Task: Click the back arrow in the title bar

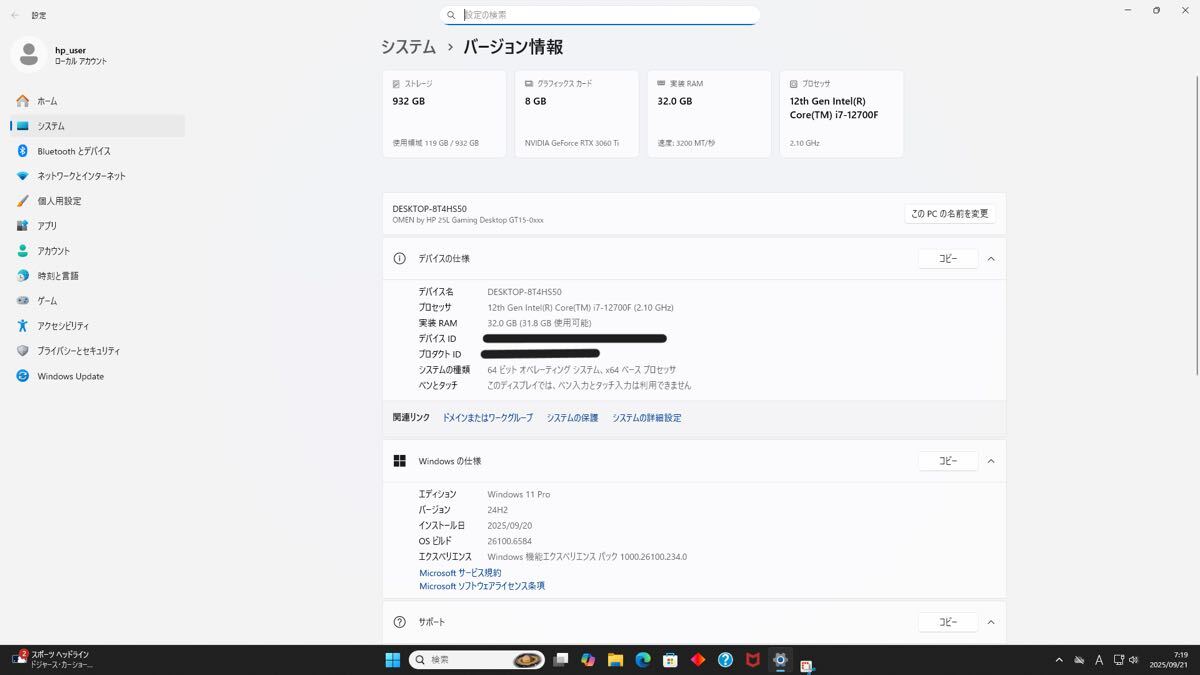Action: click(x=14, y=15)
